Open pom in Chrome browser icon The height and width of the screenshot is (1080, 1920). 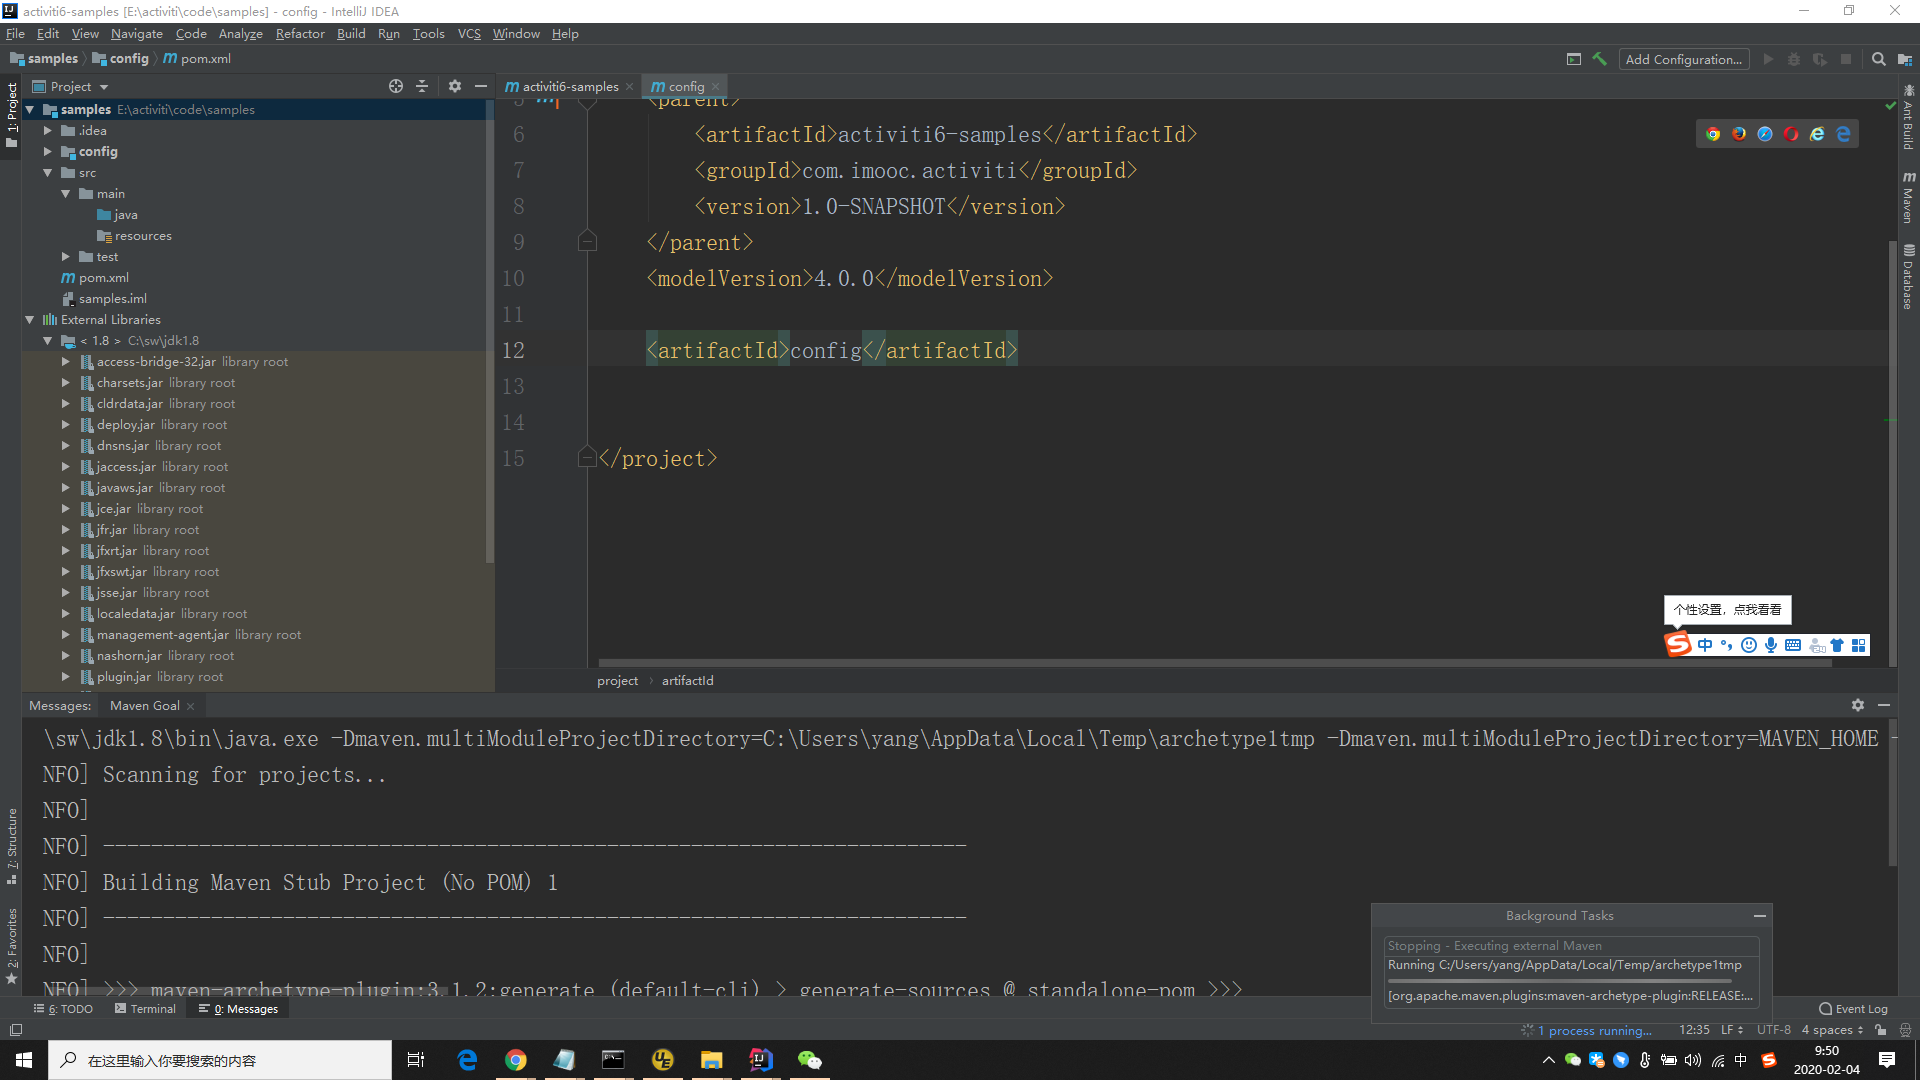tap(1713, 134)
